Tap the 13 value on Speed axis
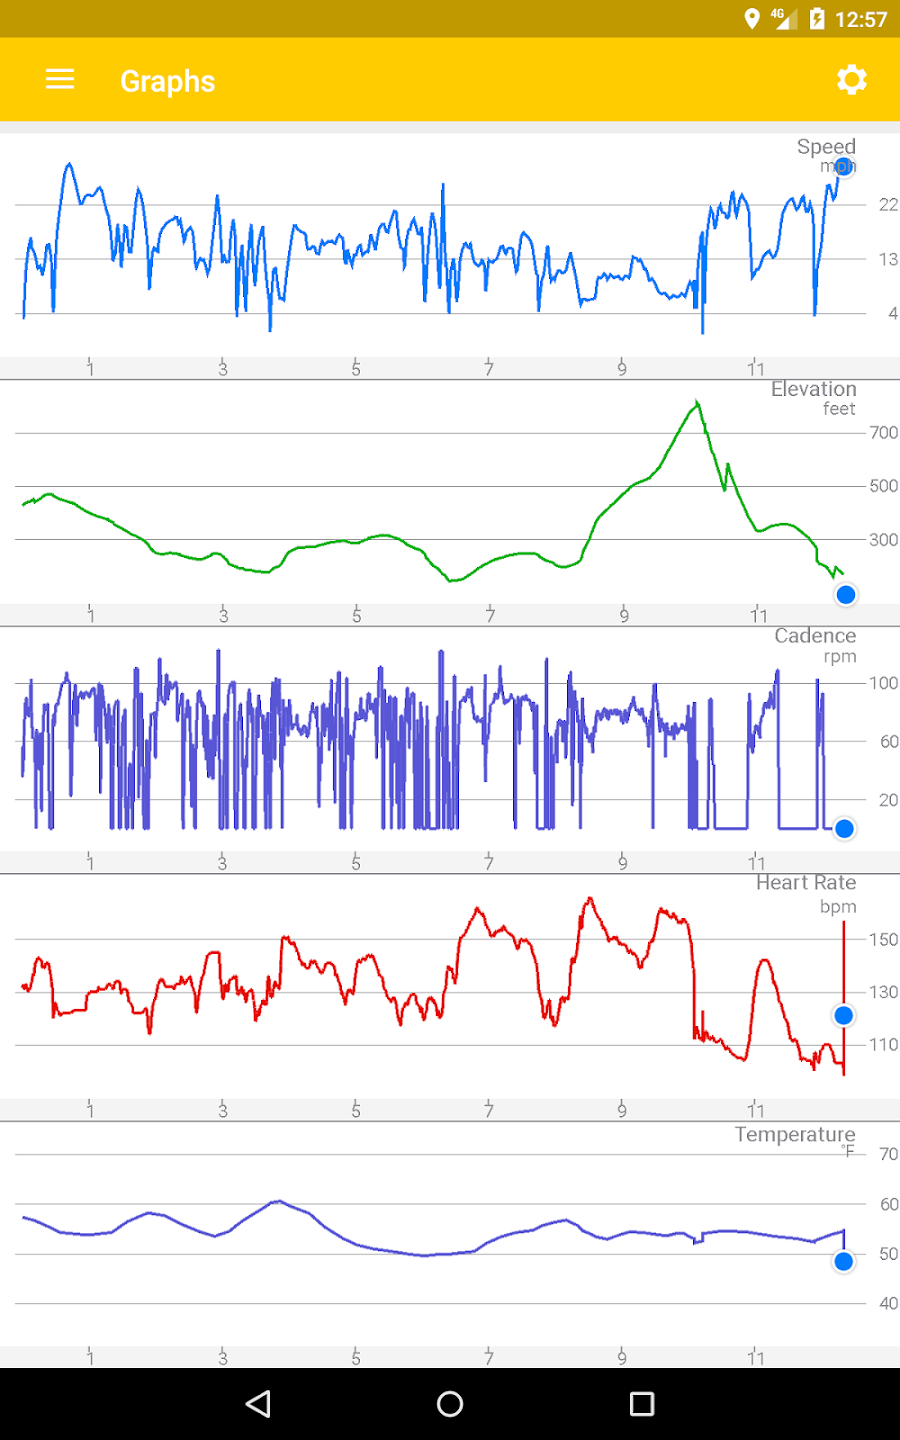900x1440 pixels. click(x=888, y=260)
